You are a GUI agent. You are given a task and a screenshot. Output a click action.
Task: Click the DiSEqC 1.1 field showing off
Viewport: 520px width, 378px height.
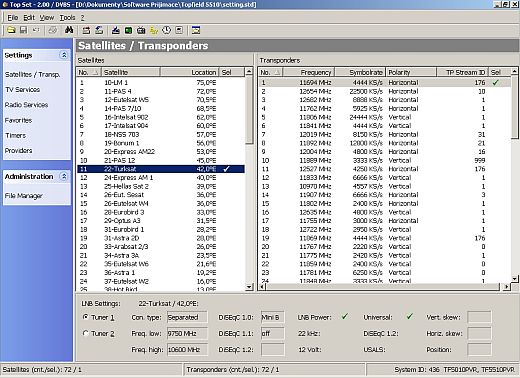tap(272, 333)
